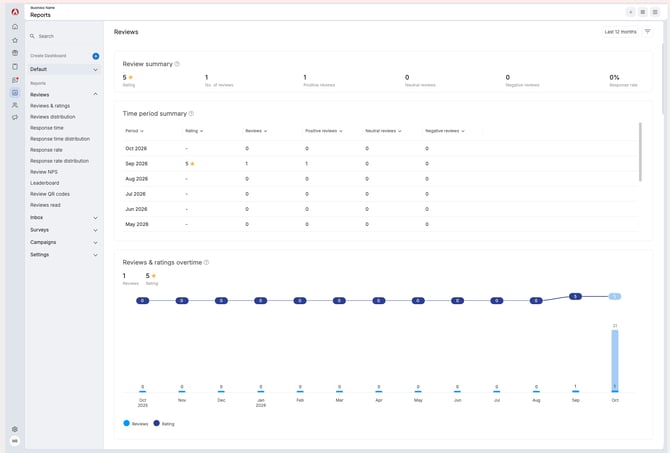670x453 pixels.
Task: Sort by the Period column header
Action: pyautogui.click(x=134, y=131)
